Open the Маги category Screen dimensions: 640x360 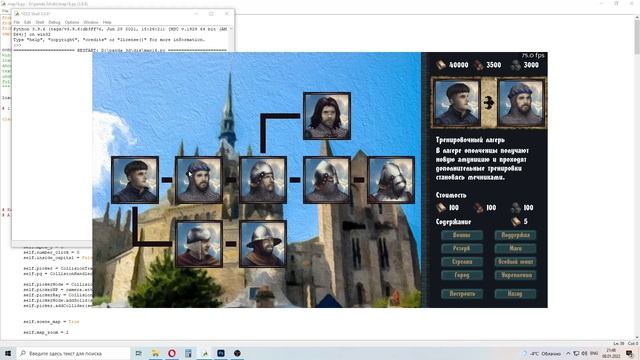[x=515, y=248]
